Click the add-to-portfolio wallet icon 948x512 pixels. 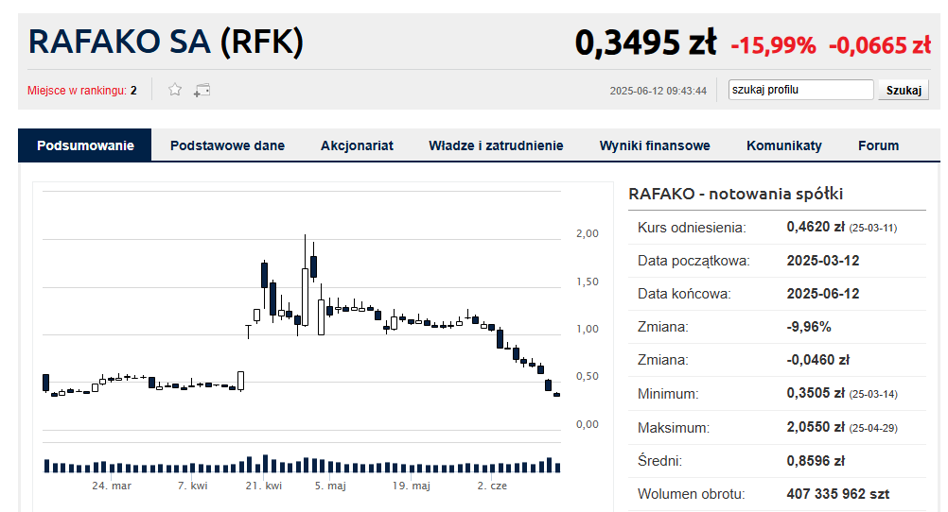202,90
